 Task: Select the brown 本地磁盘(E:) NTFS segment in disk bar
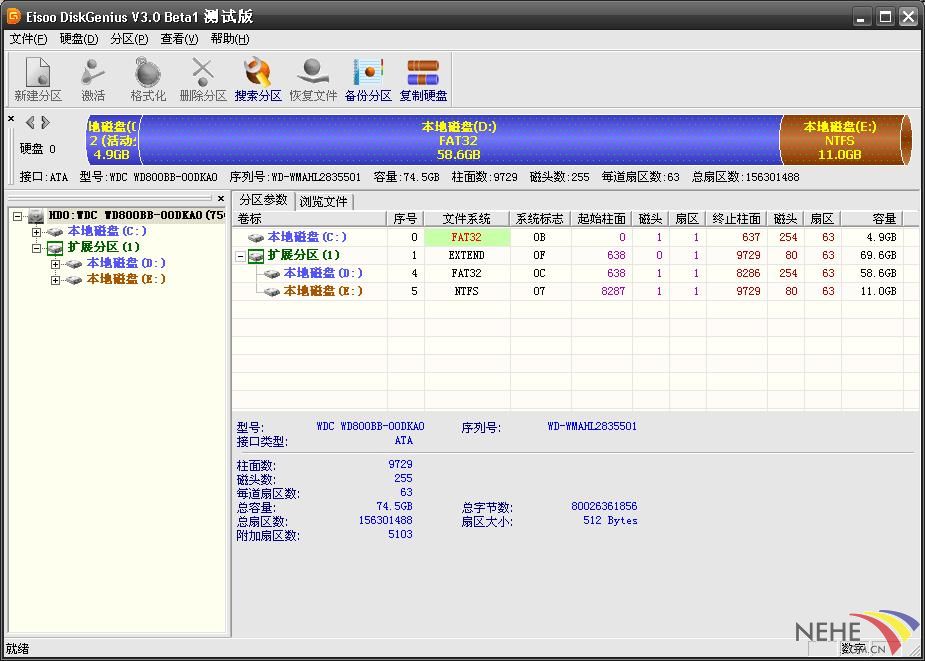click(841, 140)
